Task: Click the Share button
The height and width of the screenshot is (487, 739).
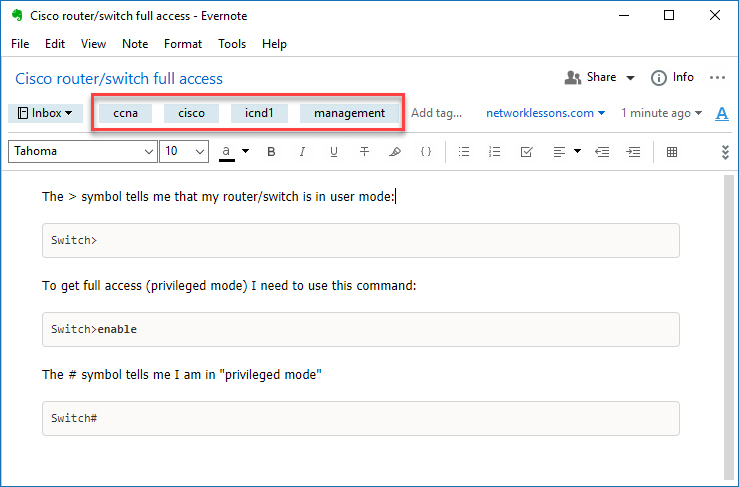Action: 599,77
